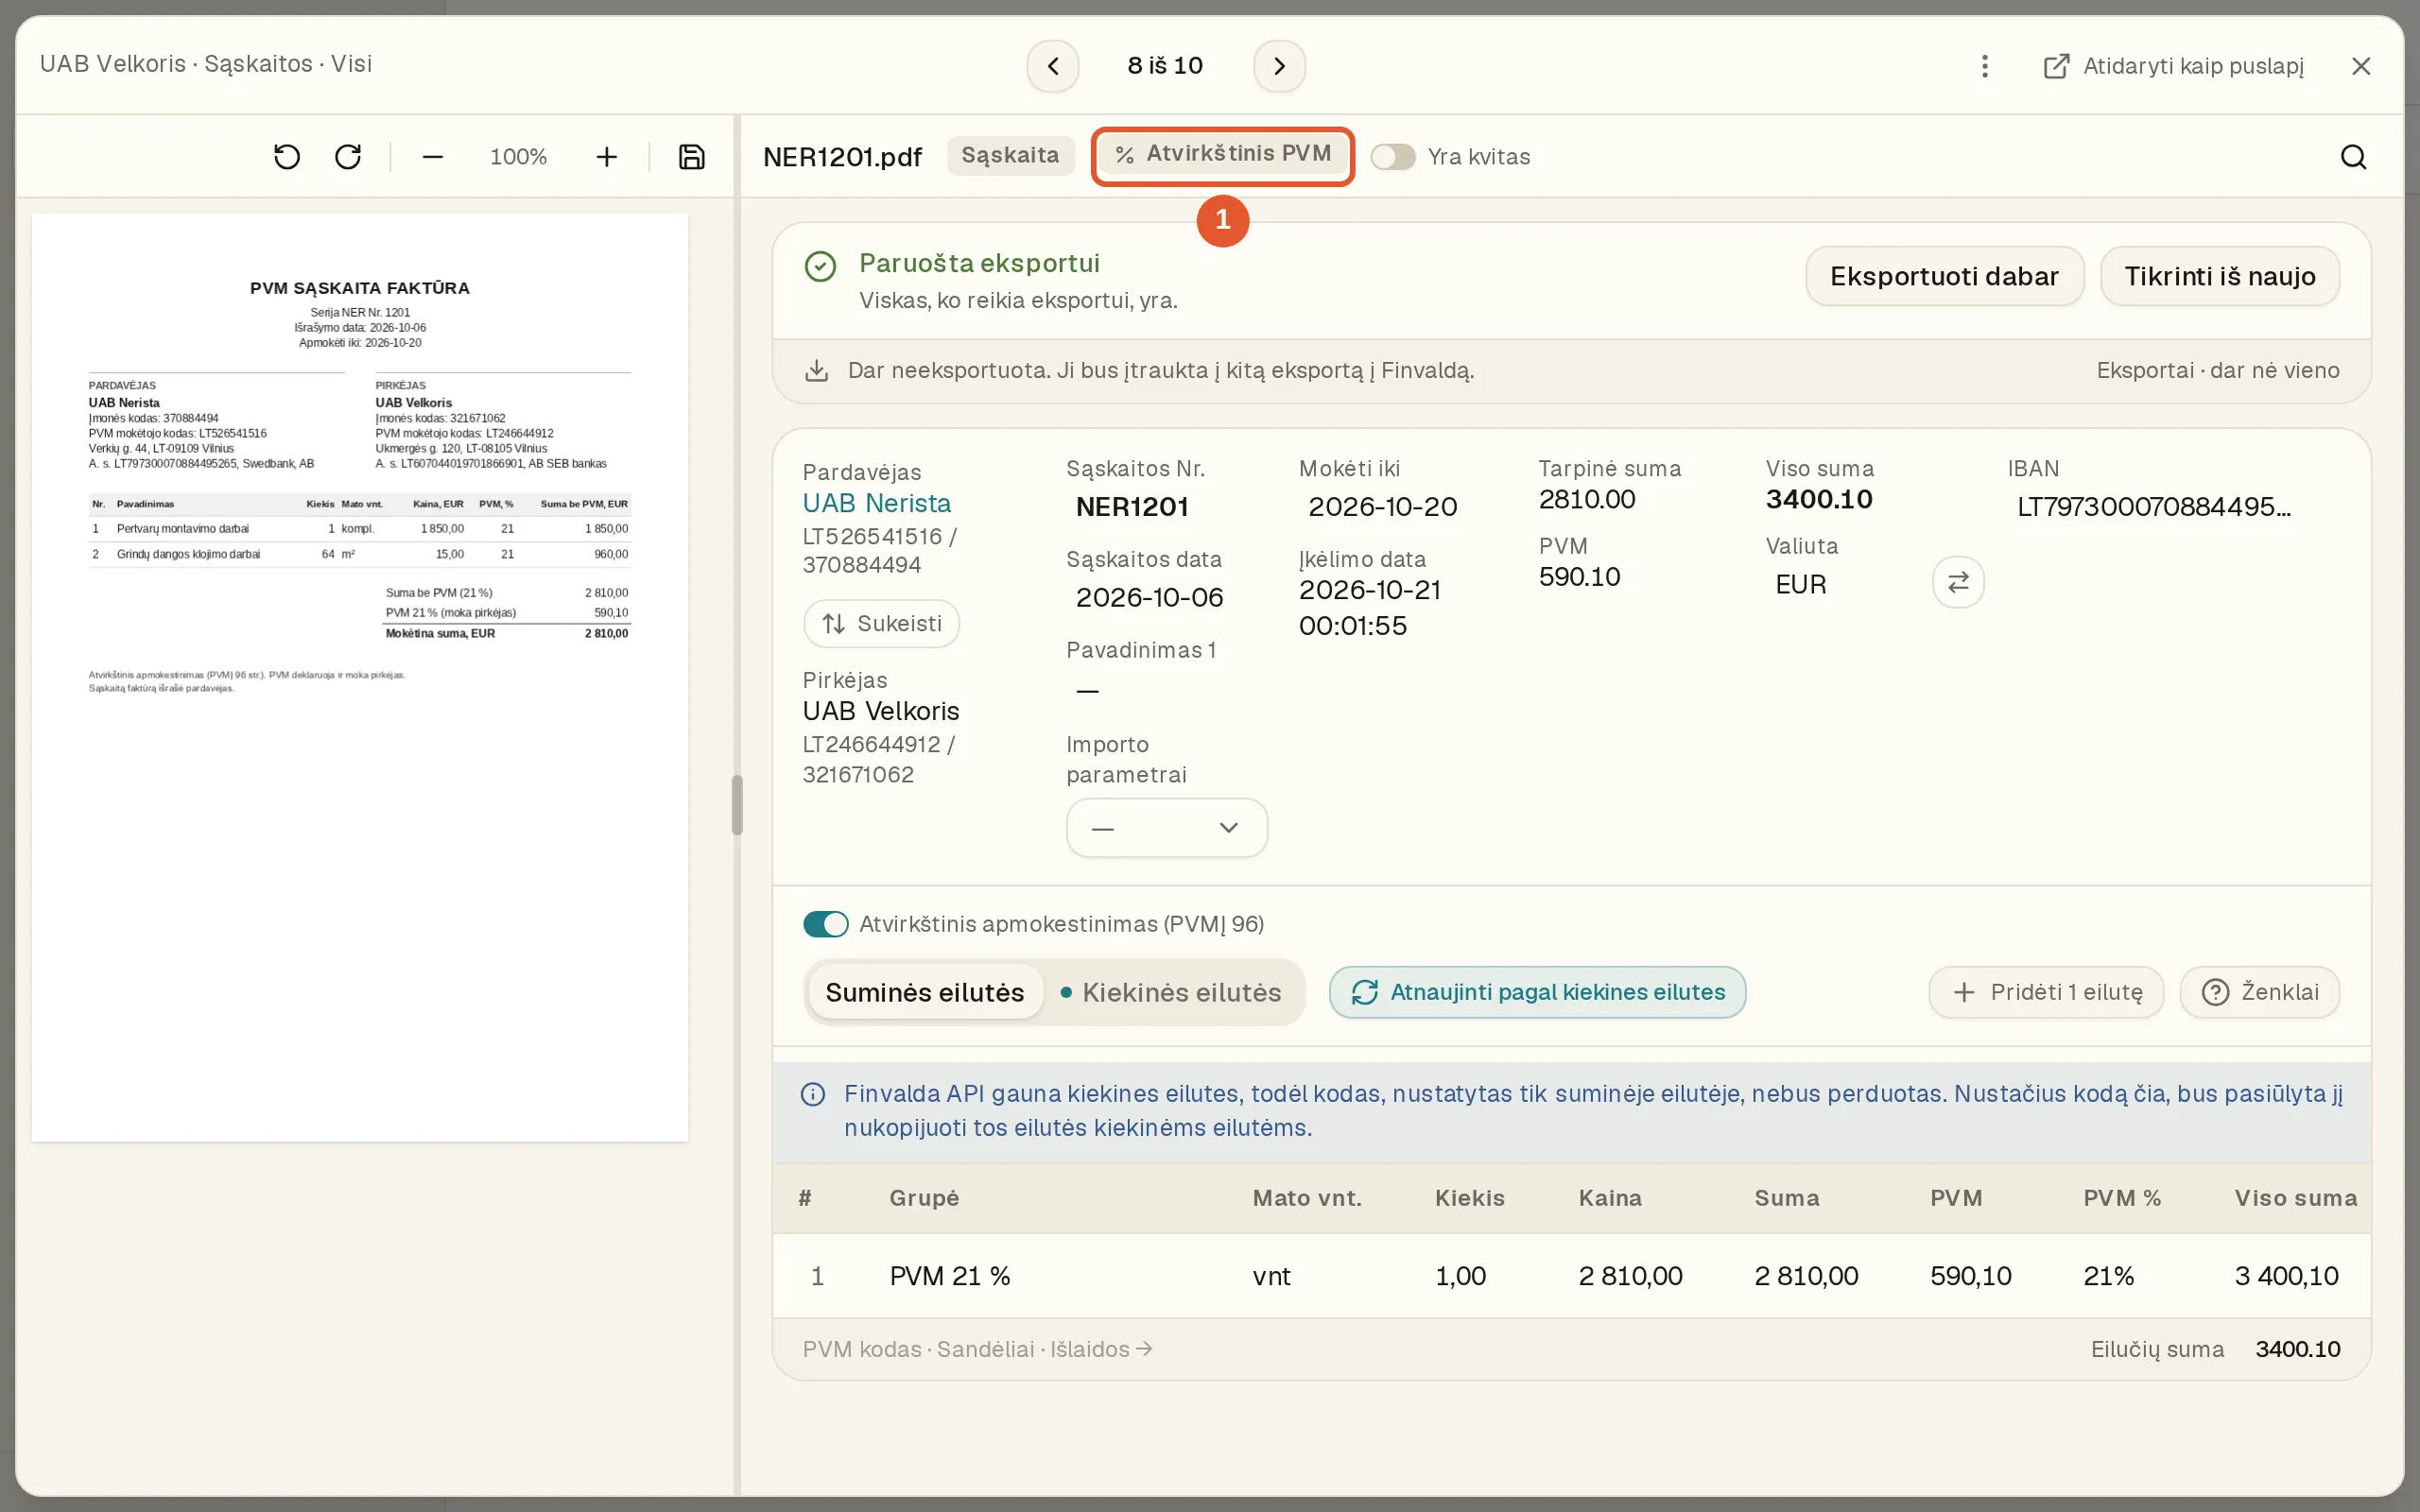
Task: Zoom out the PDF preview
Action: 432,157
